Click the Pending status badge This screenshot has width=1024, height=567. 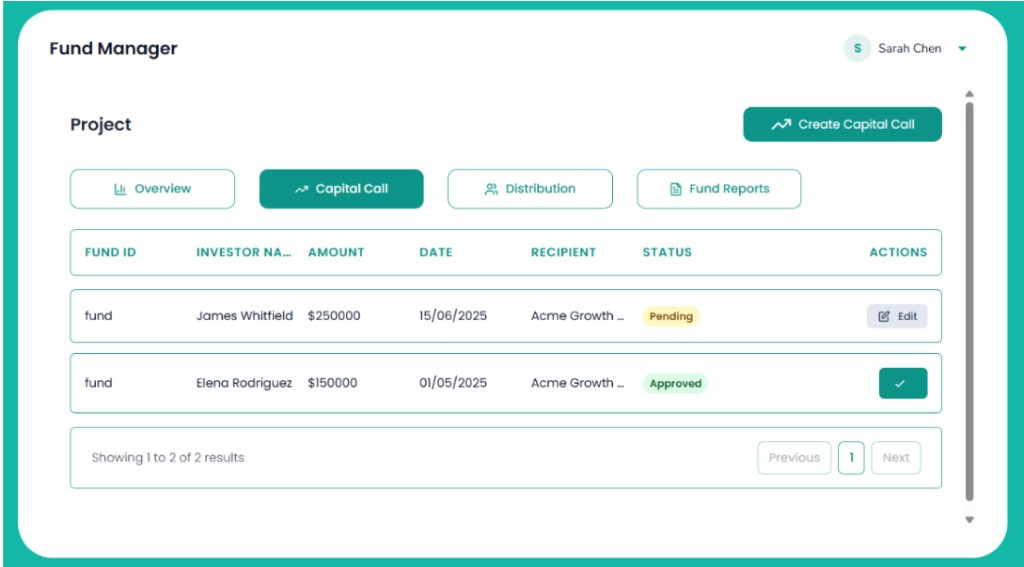(671, 316)
